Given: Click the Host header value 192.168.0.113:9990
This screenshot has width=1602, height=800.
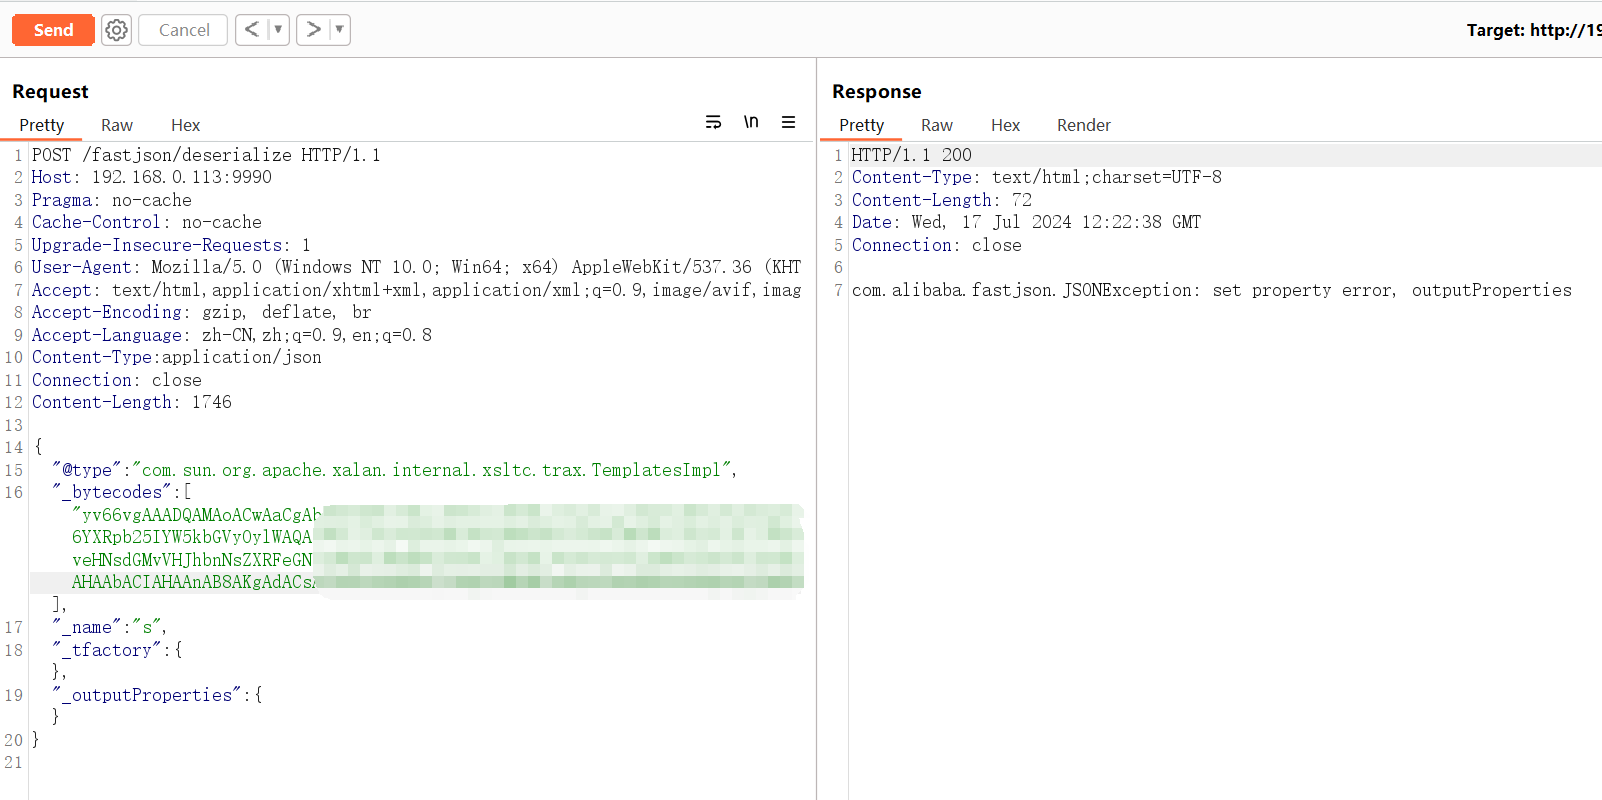Looking at the screenshot, I should pos(182,177).
